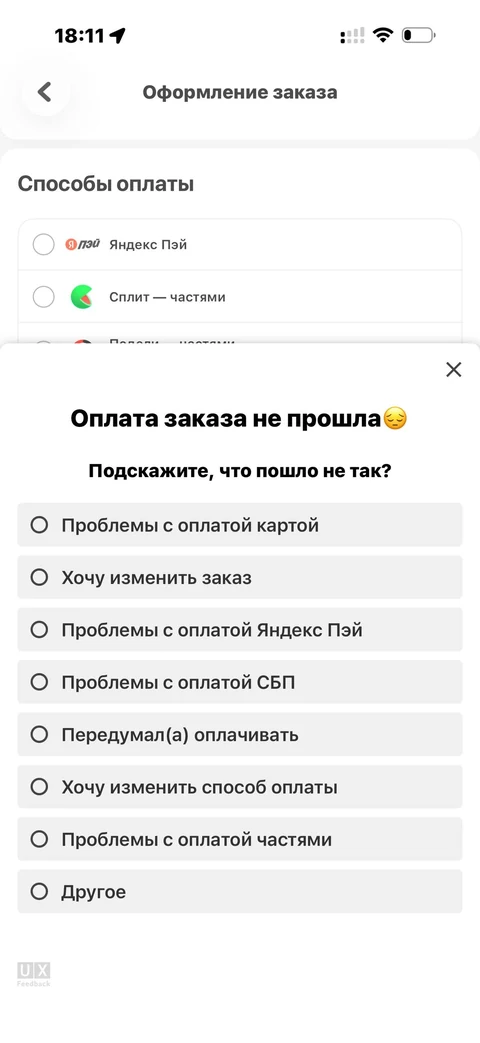Mark "Проблемы с оплатой частями"
480x1043 pixels.
(x=239, y=839)
